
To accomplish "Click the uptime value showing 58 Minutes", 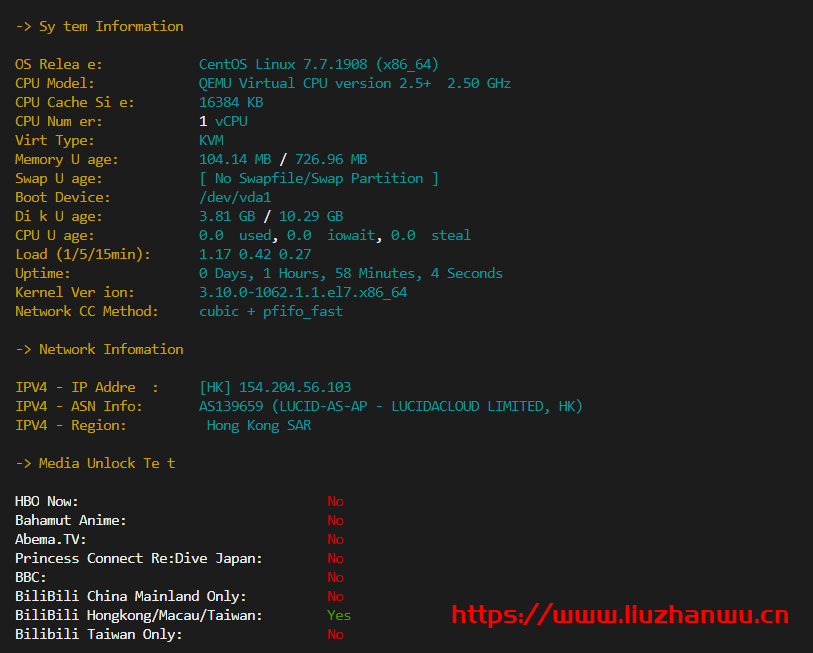I will pos(351,273).
